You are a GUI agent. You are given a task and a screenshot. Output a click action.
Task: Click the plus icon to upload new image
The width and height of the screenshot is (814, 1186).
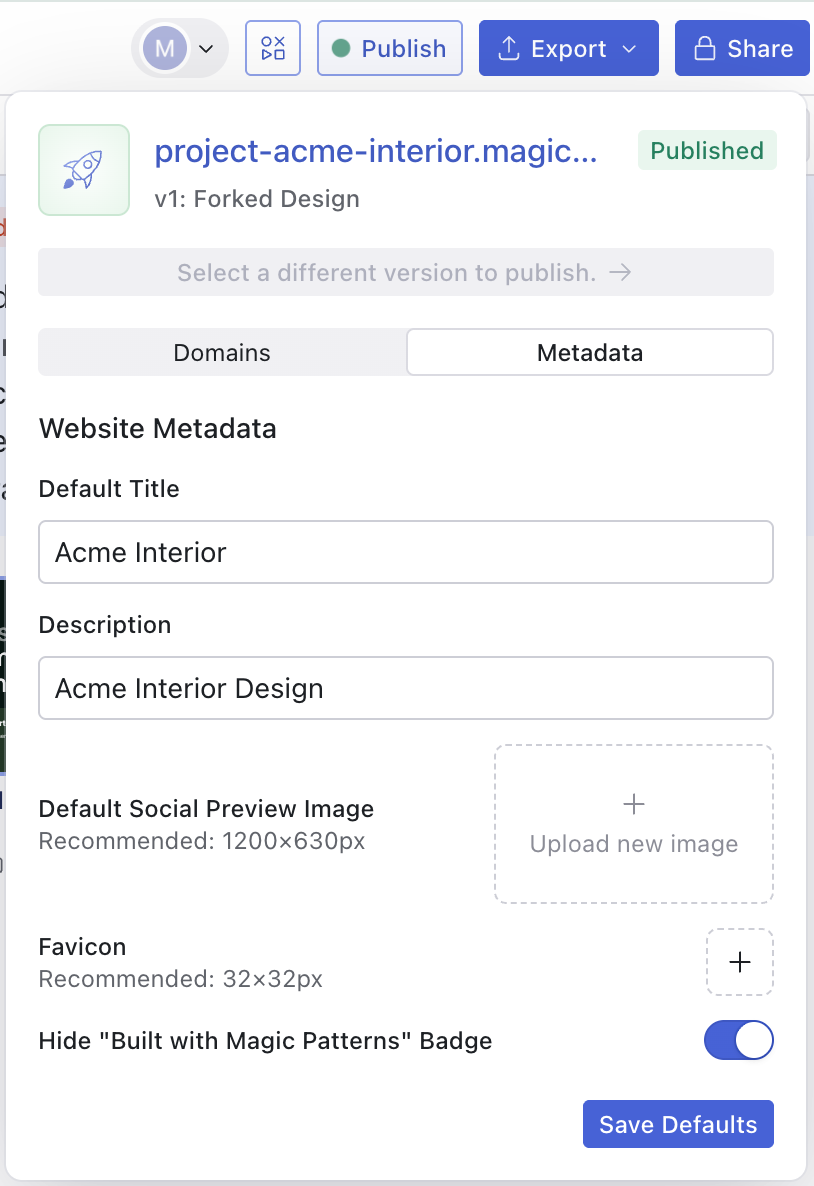[x=633, y=803]
